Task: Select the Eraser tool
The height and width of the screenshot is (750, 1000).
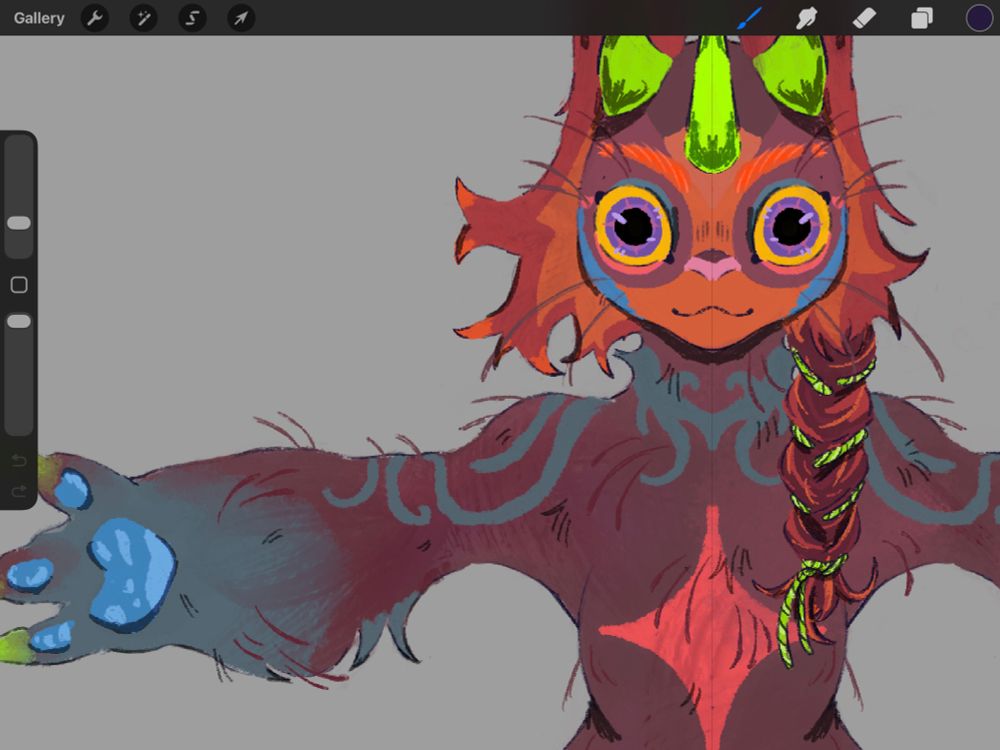Action: [865, 17]
